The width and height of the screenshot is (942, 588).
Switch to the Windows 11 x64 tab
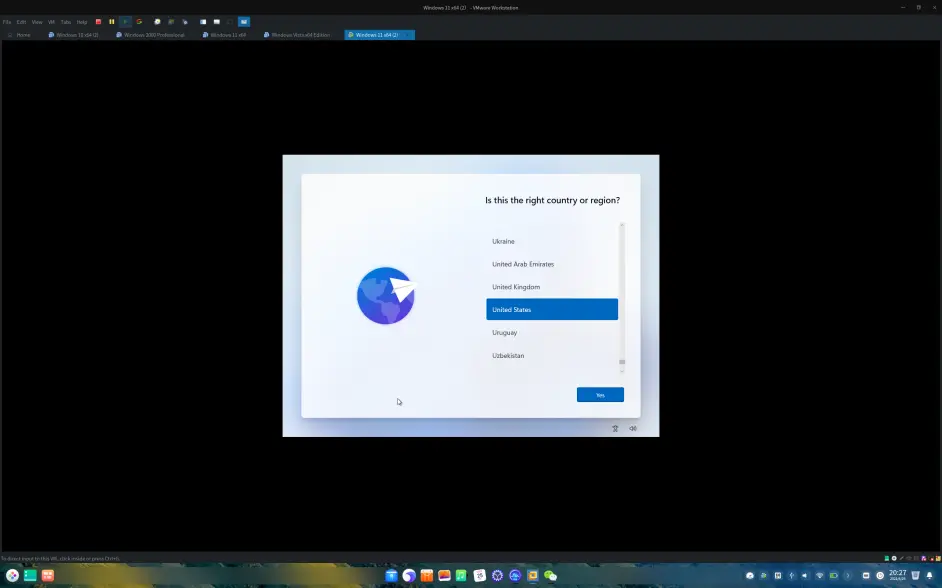pos(224,35)
